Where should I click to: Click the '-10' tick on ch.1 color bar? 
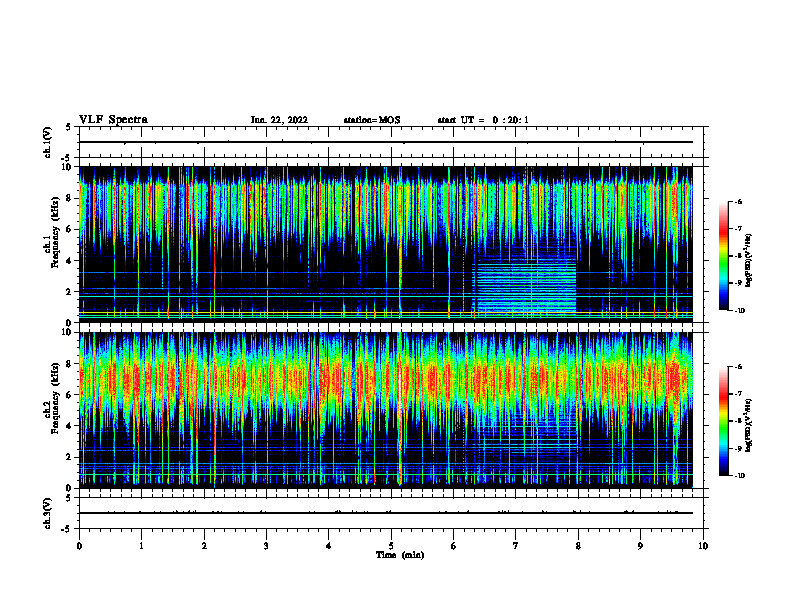click(x=739, y=311)
